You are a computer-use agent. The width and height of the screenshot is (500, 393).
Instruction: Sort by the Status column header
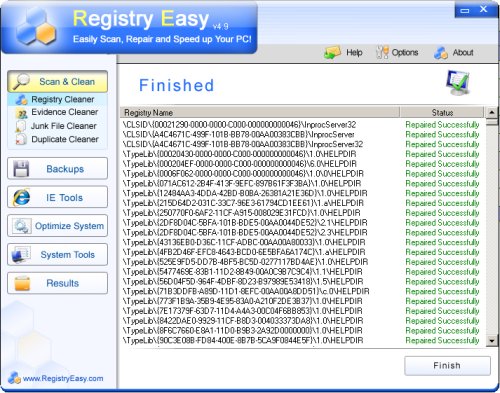point(442,113)
